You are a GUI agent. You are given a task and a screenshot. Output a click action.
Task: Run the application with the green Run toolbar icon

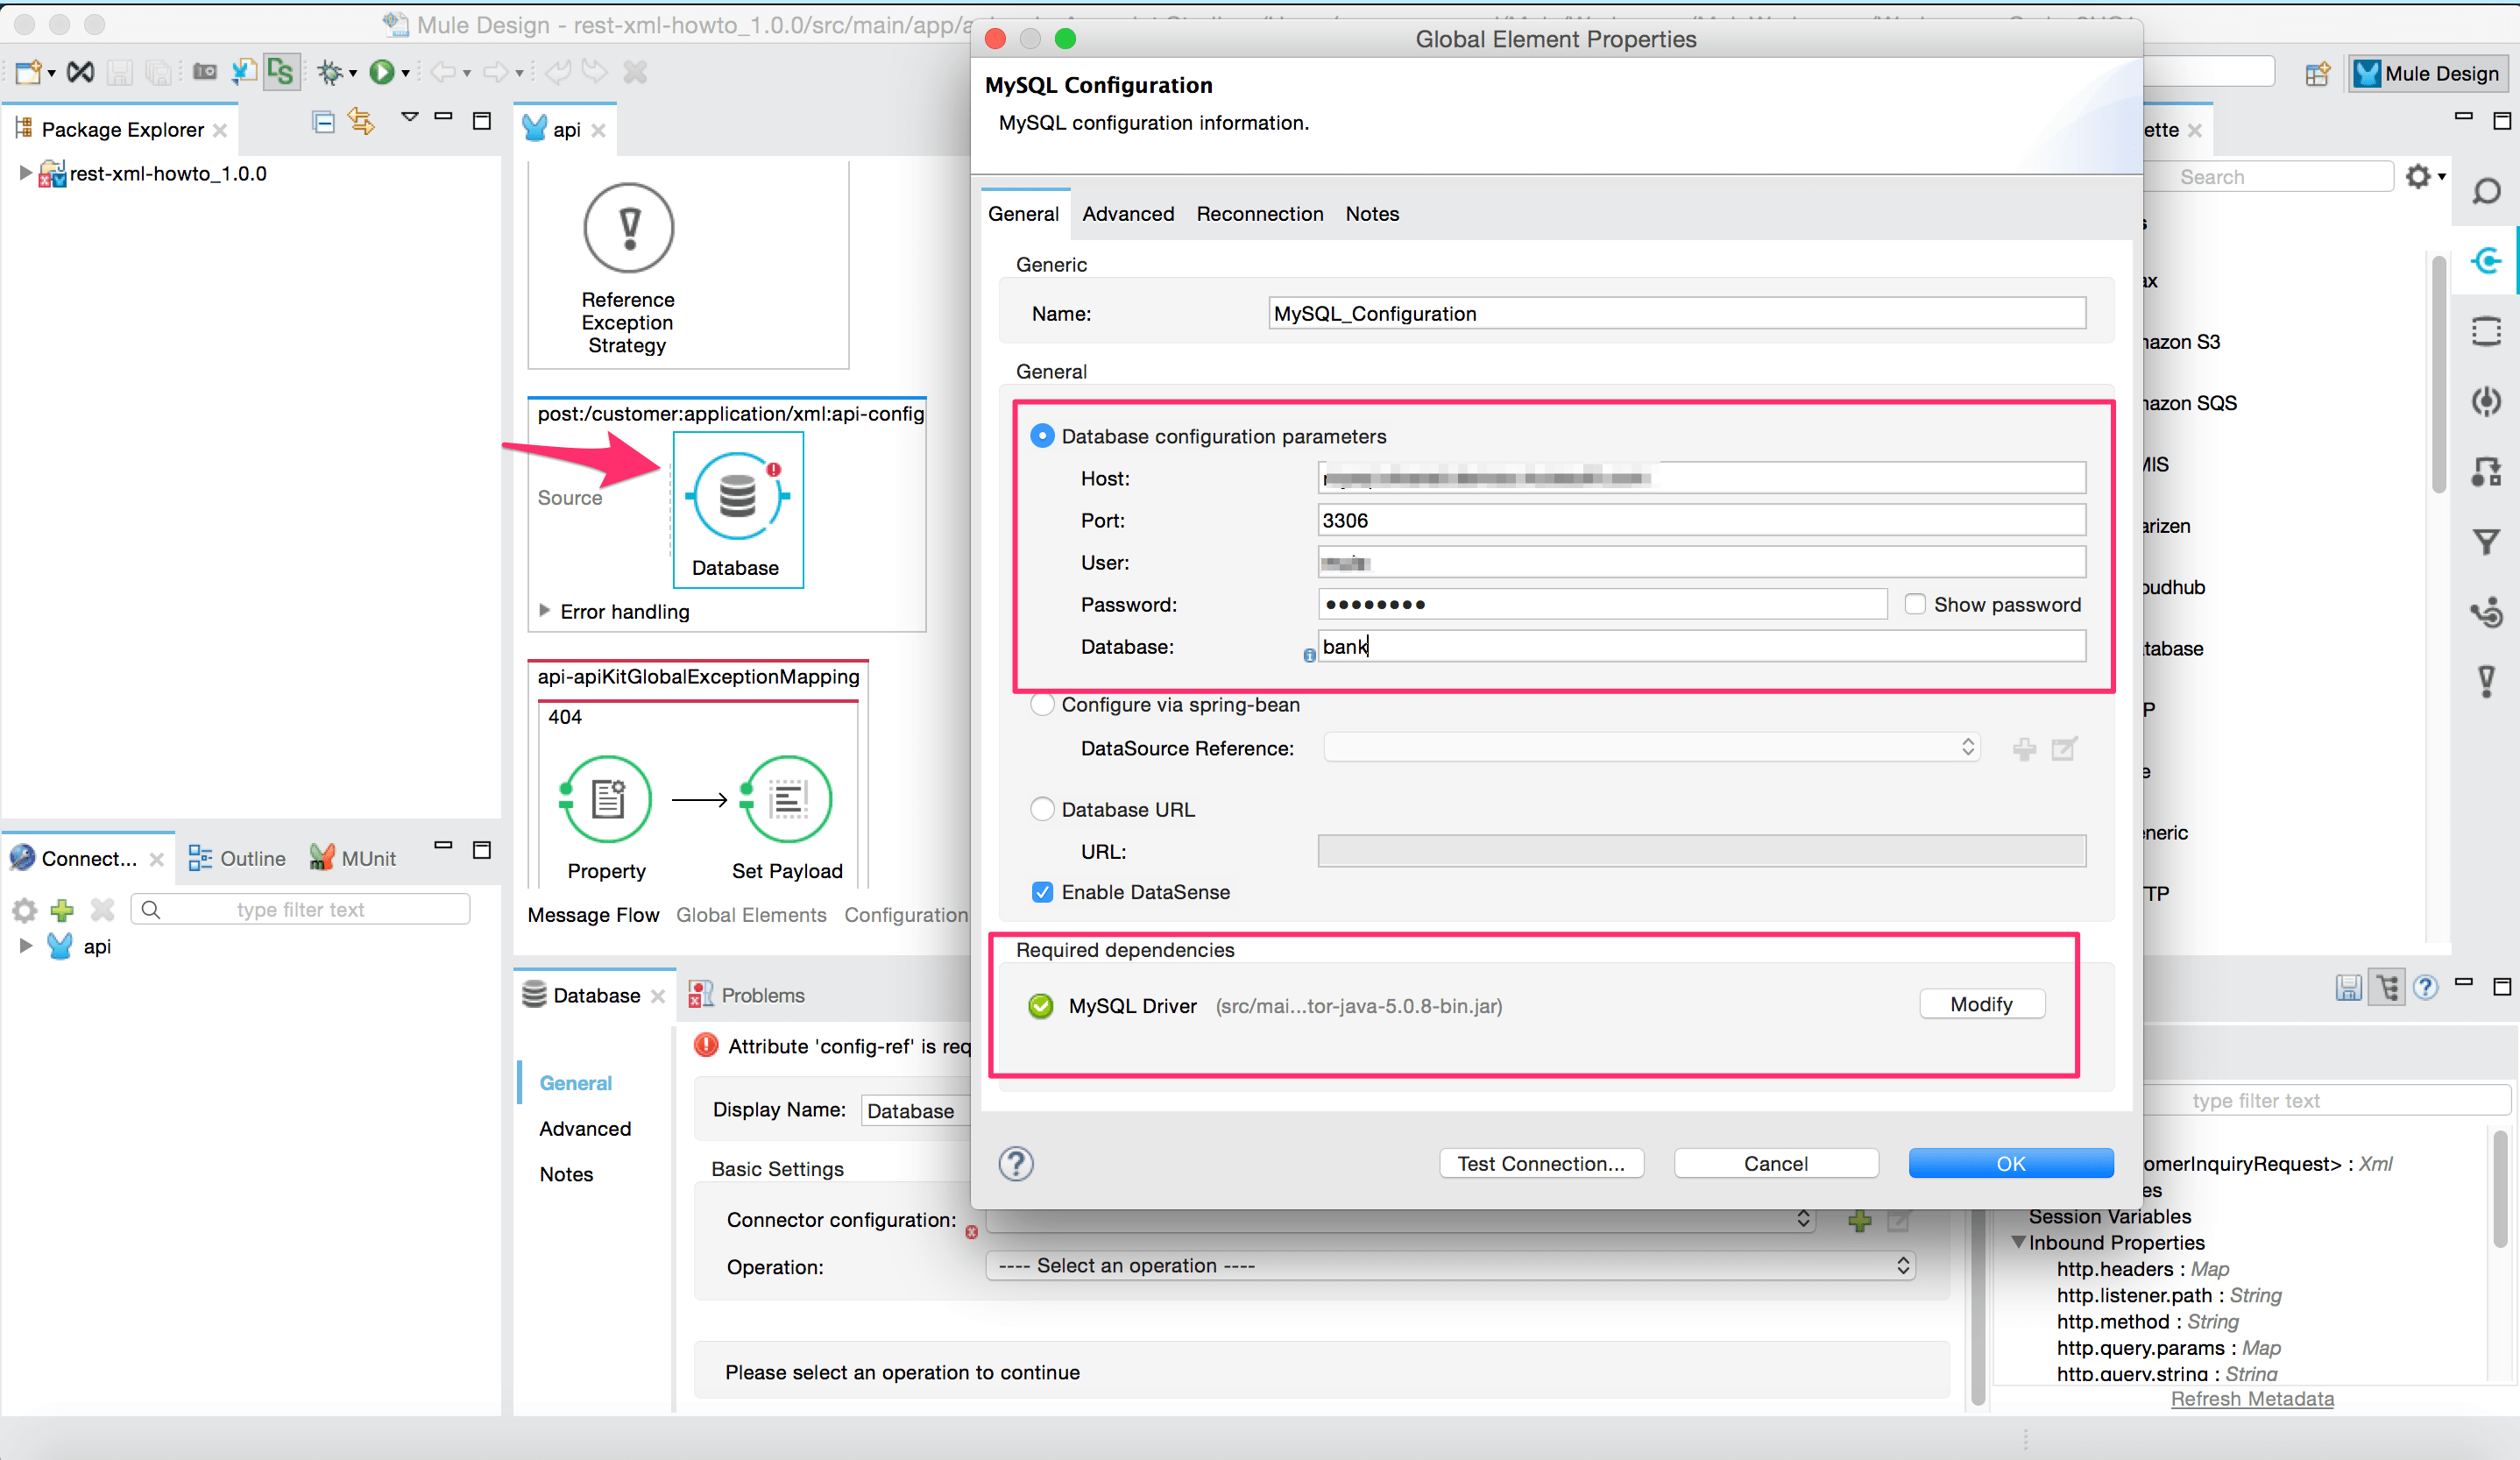[x=383, y=71]
